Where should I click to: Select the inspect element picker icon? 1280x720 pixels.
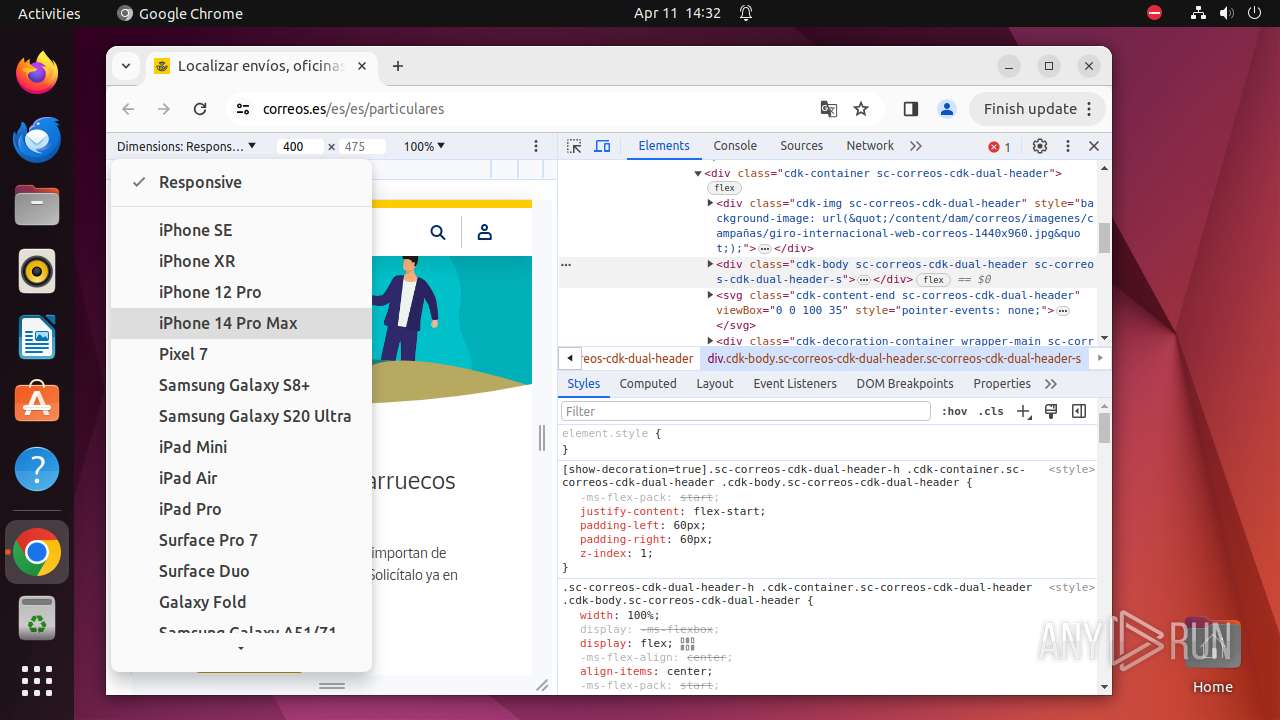coord(574,146)
